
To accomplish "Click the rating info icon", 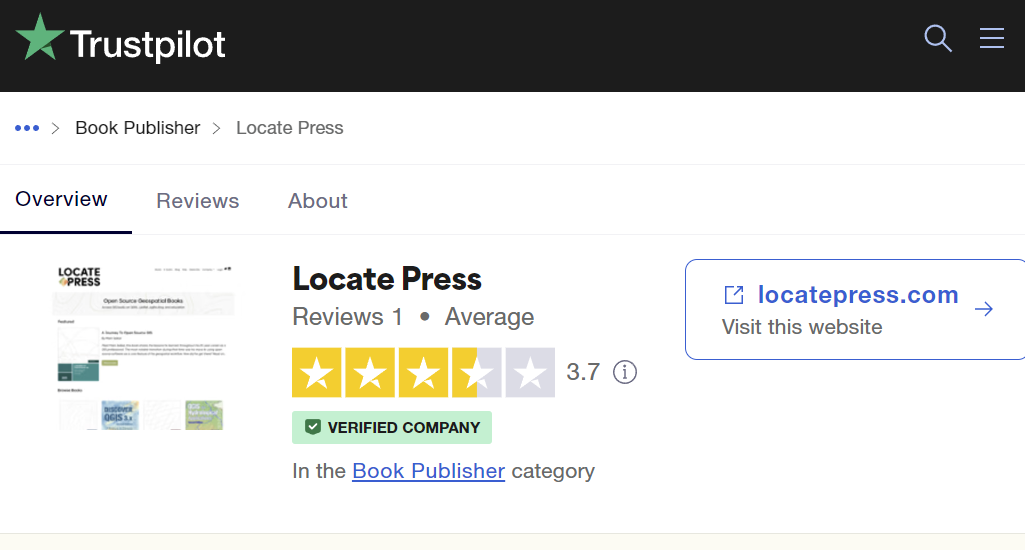I will tap(625, 373).
